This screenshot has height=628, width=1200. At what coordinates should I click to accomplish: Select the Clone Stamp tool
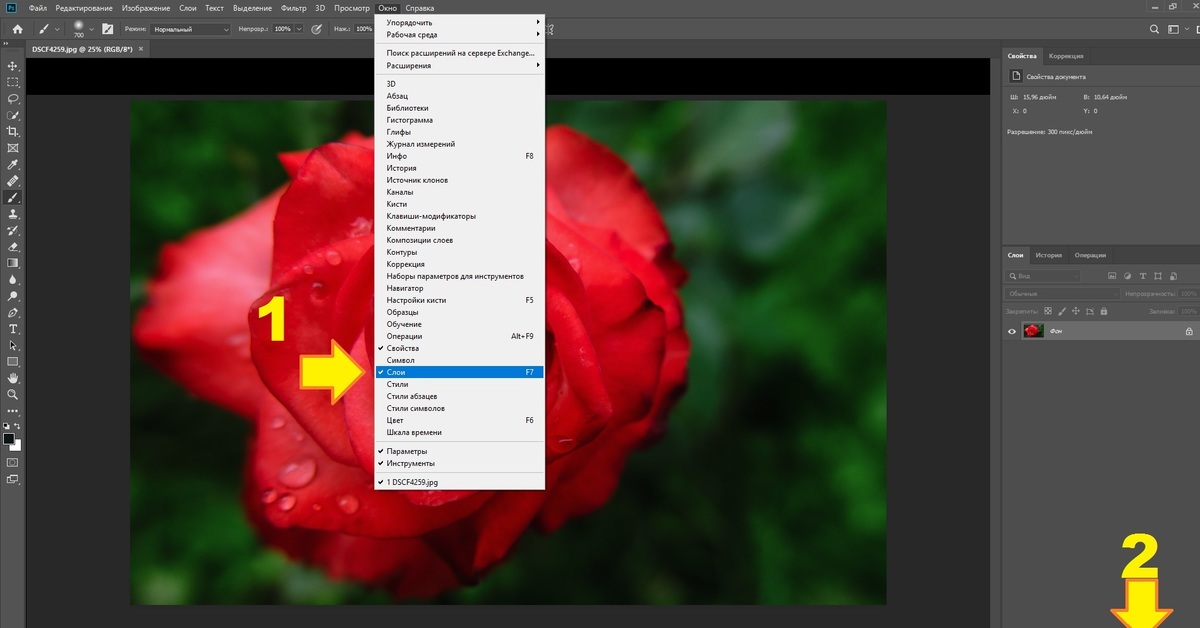point(13,214)
